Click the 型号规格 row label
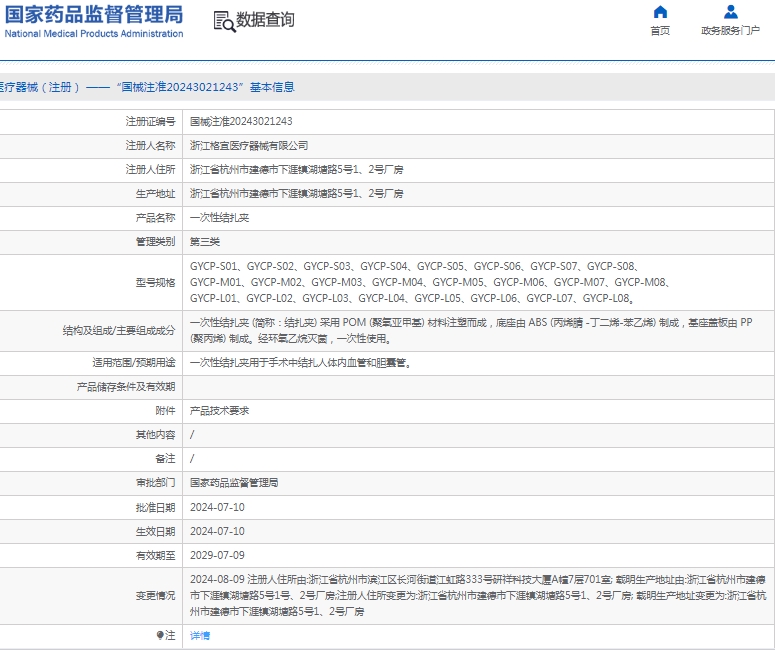775x652 pixels. [155, 282]
